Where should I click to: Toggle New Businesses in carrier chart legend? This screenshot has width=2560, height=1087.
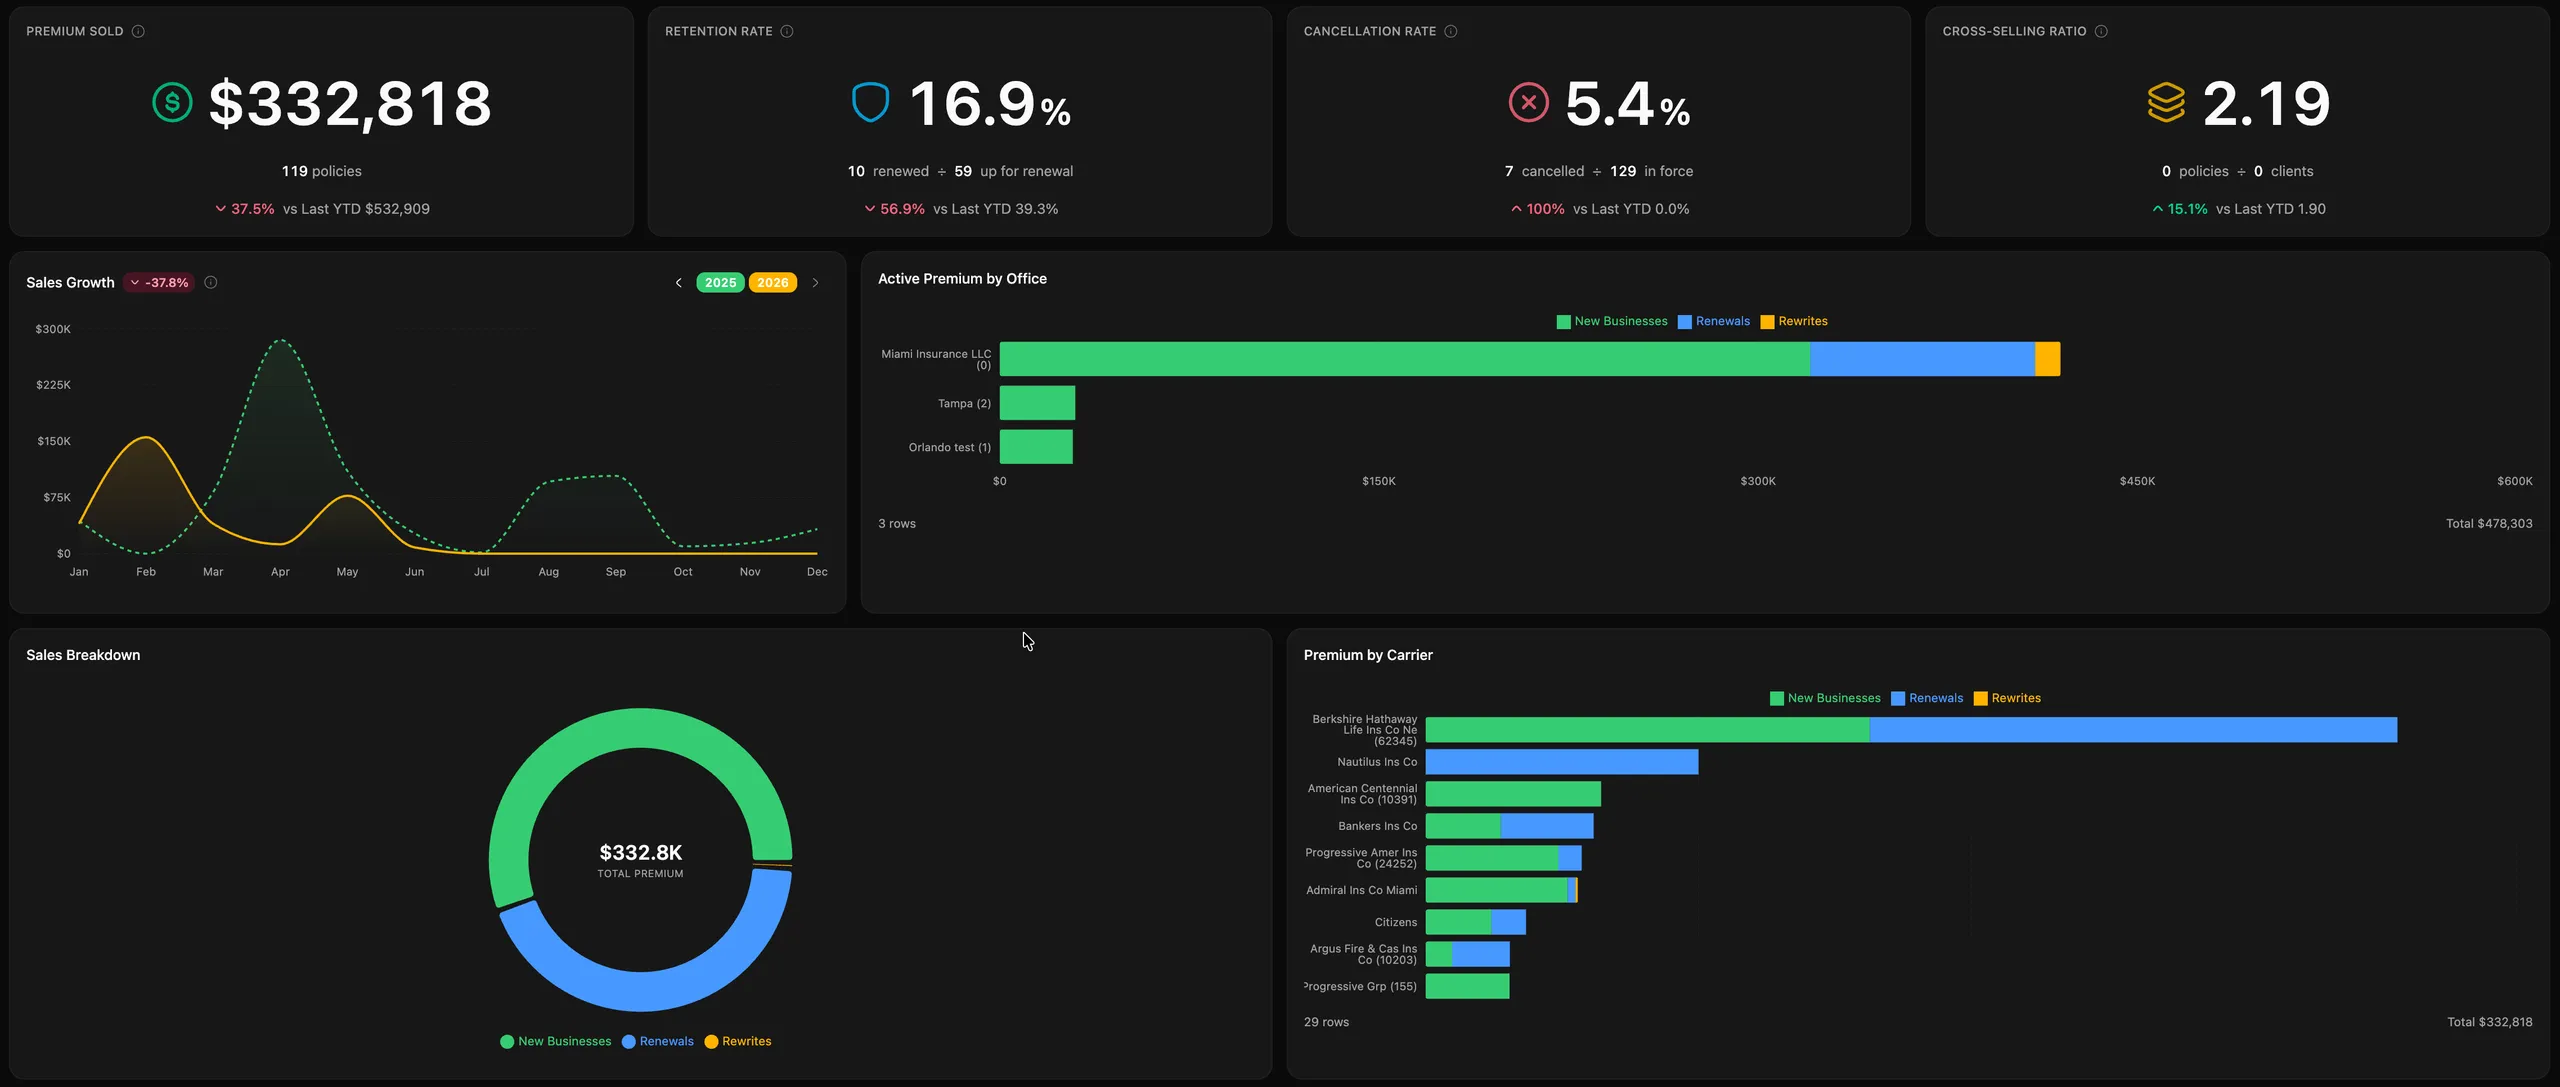pos(1825,698)
